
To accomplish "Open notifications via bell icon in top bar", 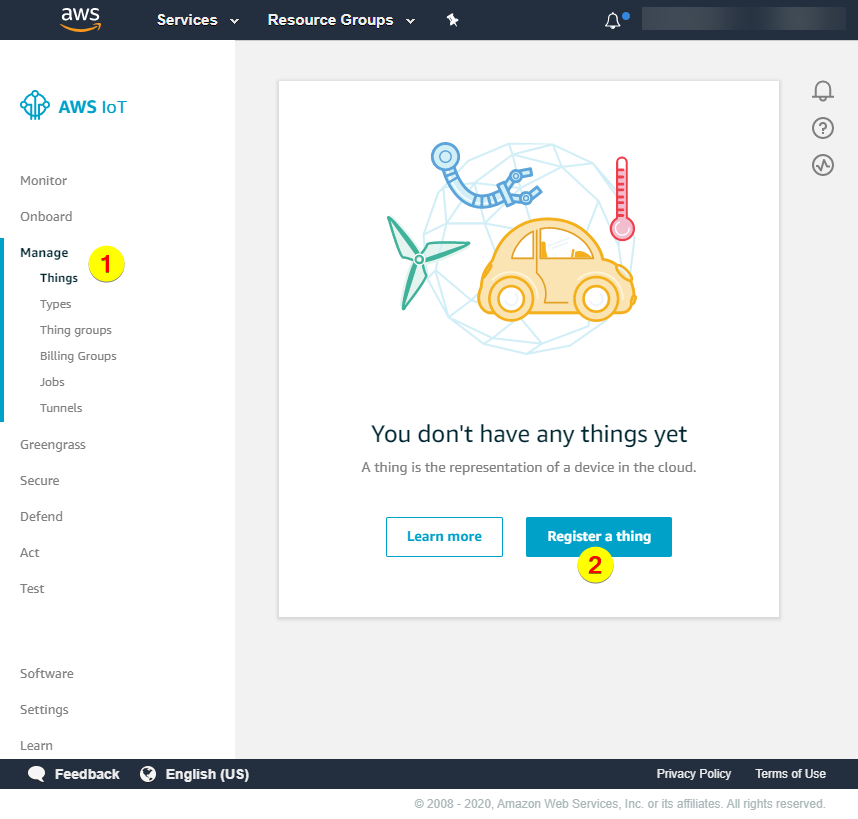I will [613, 19].
